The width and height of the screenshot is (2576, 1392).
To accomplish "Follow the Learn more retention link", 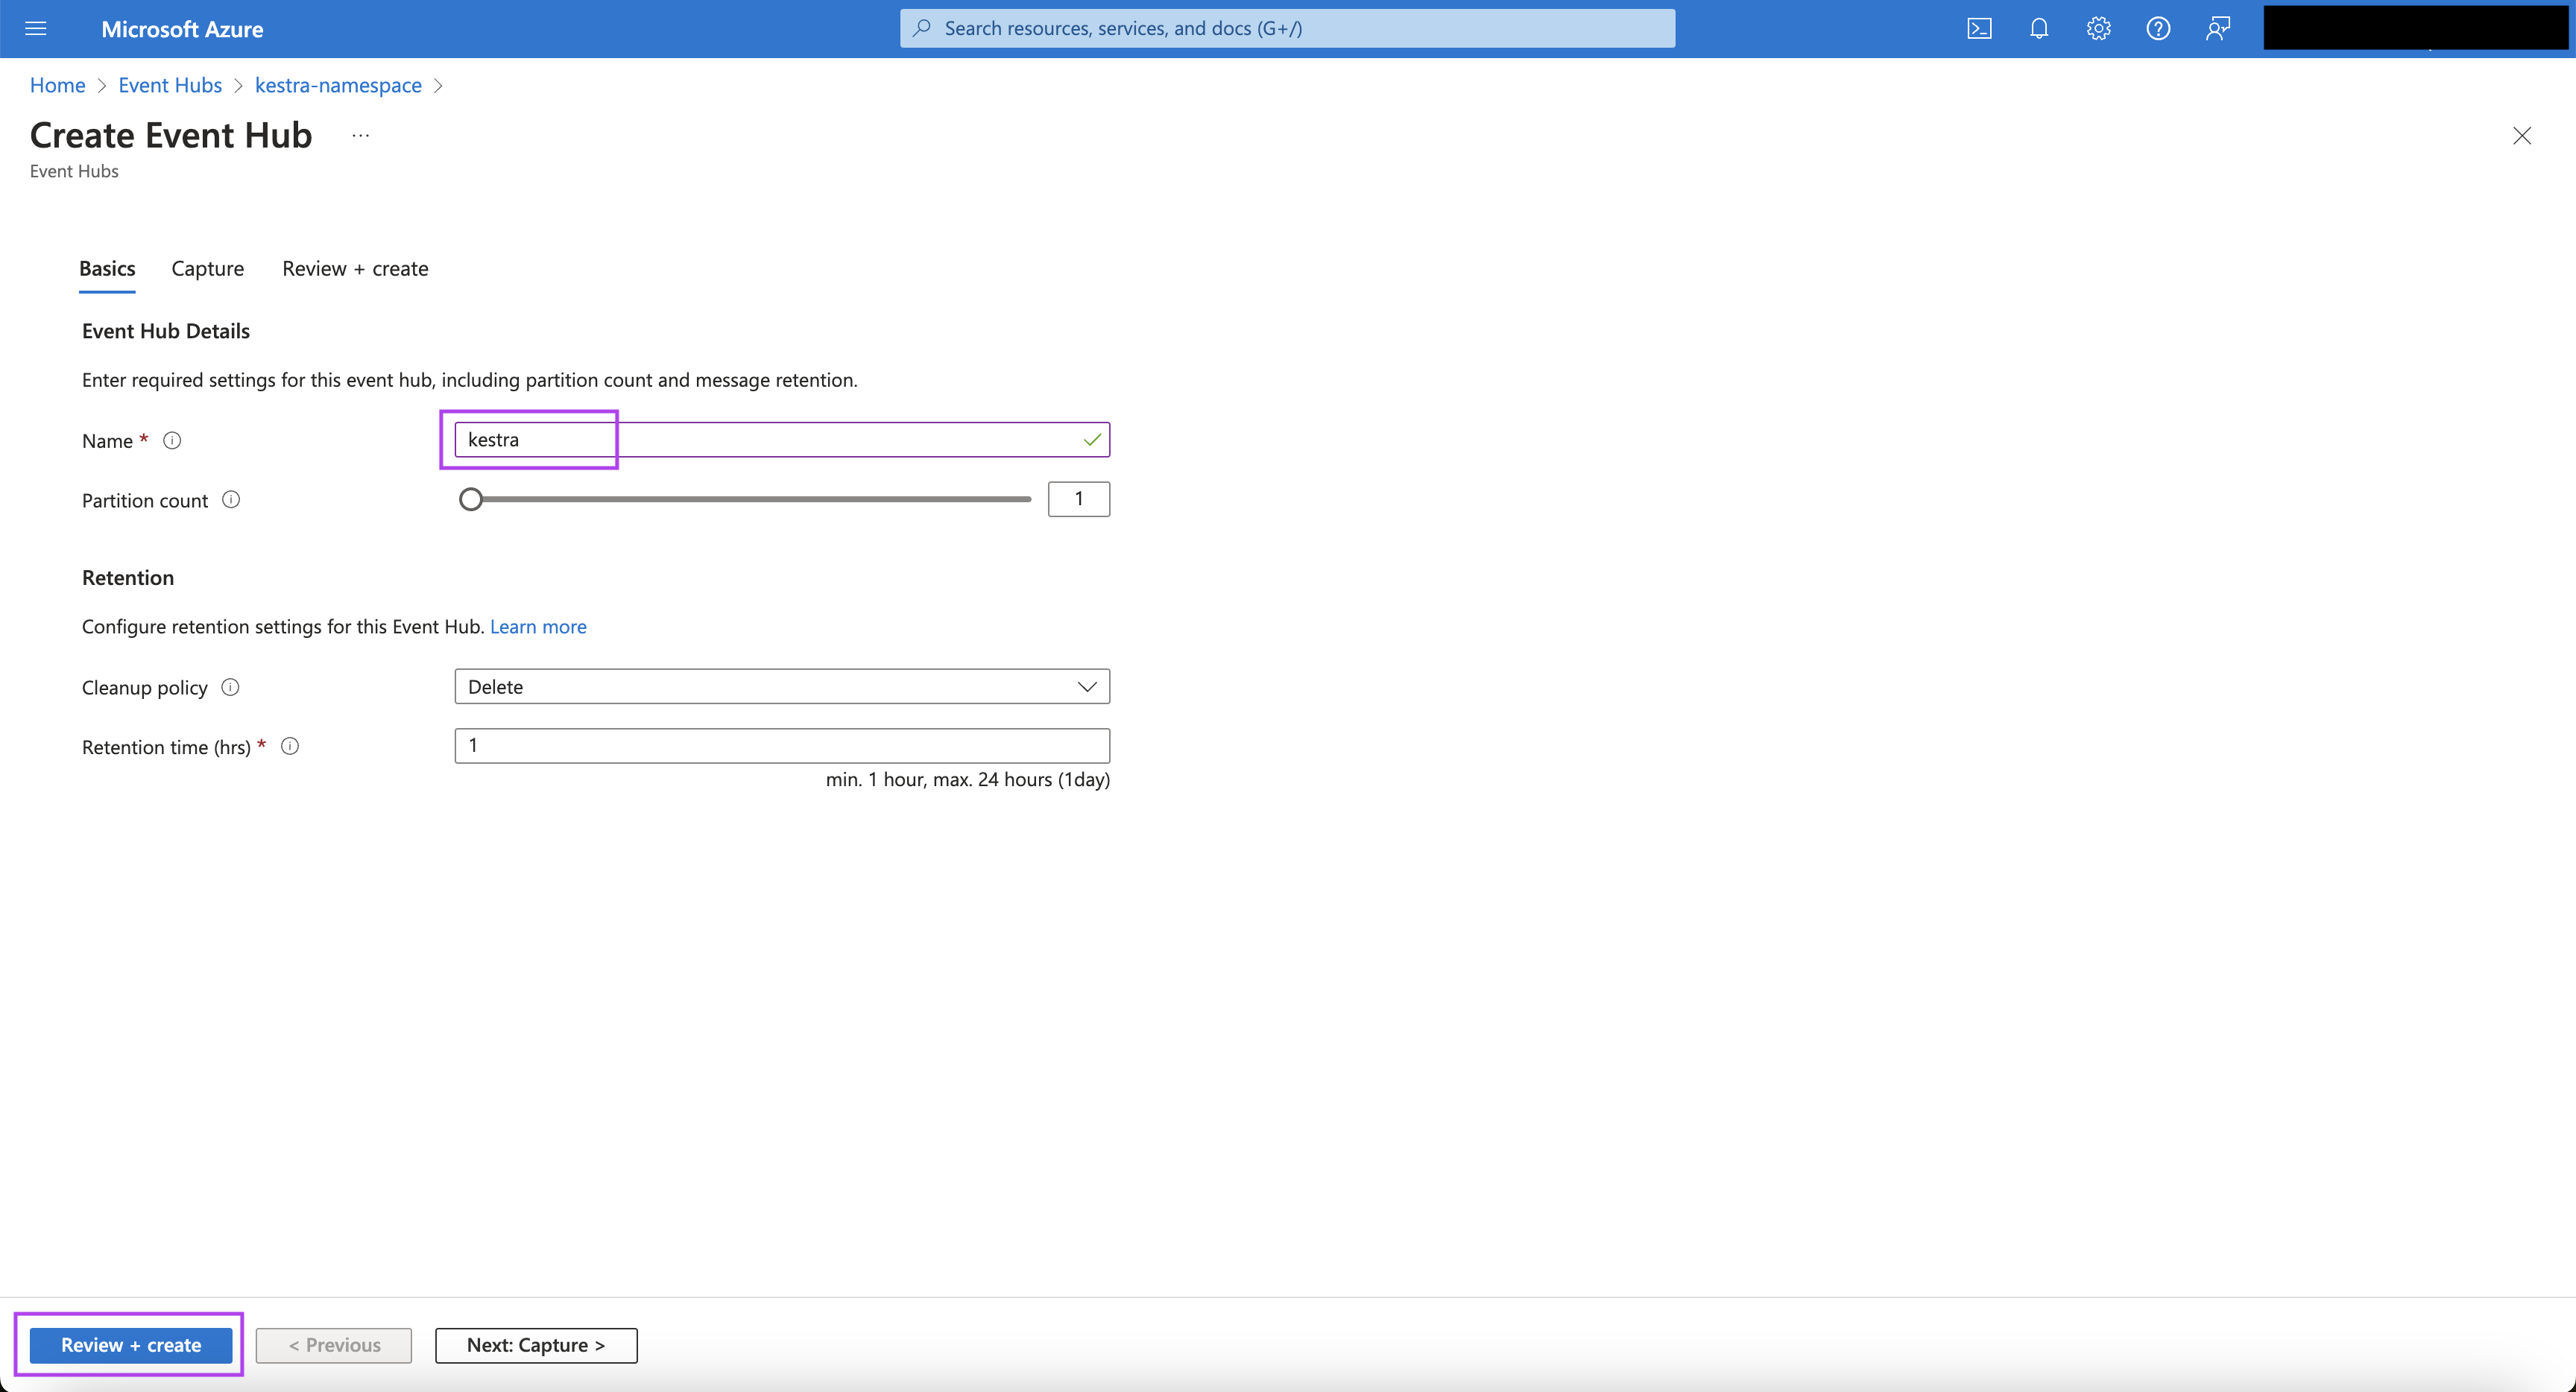I will pos(538,627).
